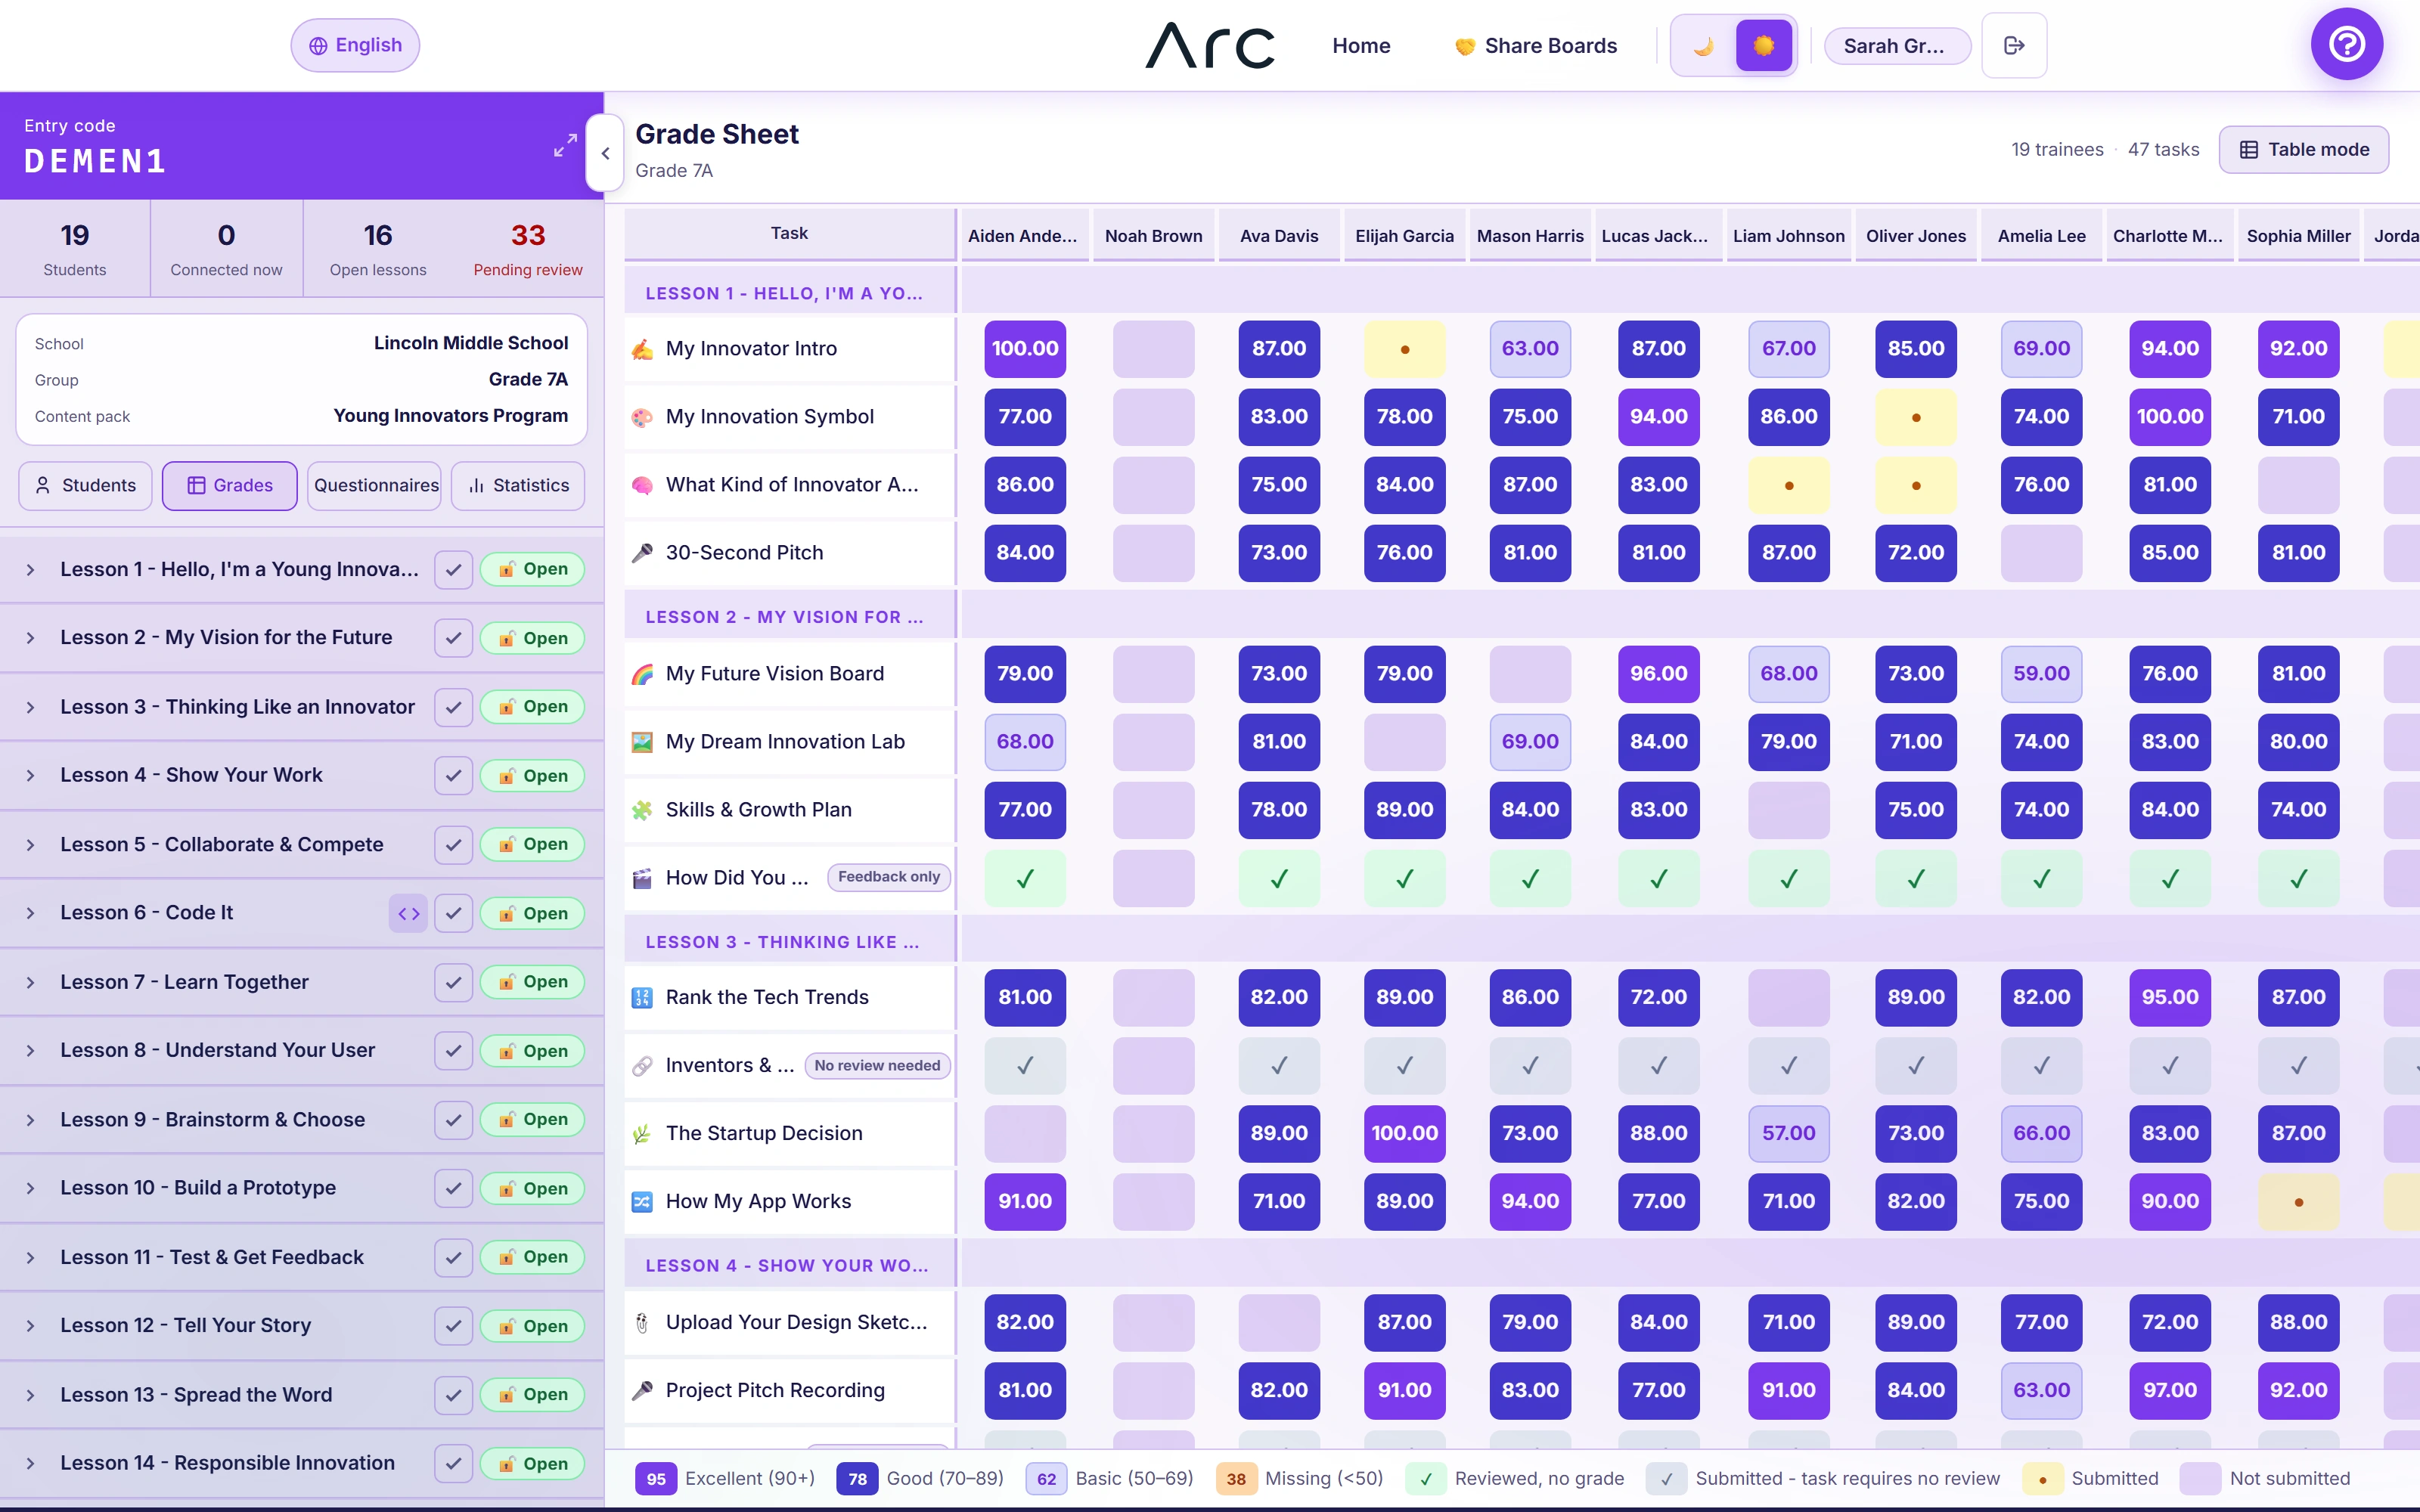Toggle the Open lock status for Lesson 2

tap(532, 638)
